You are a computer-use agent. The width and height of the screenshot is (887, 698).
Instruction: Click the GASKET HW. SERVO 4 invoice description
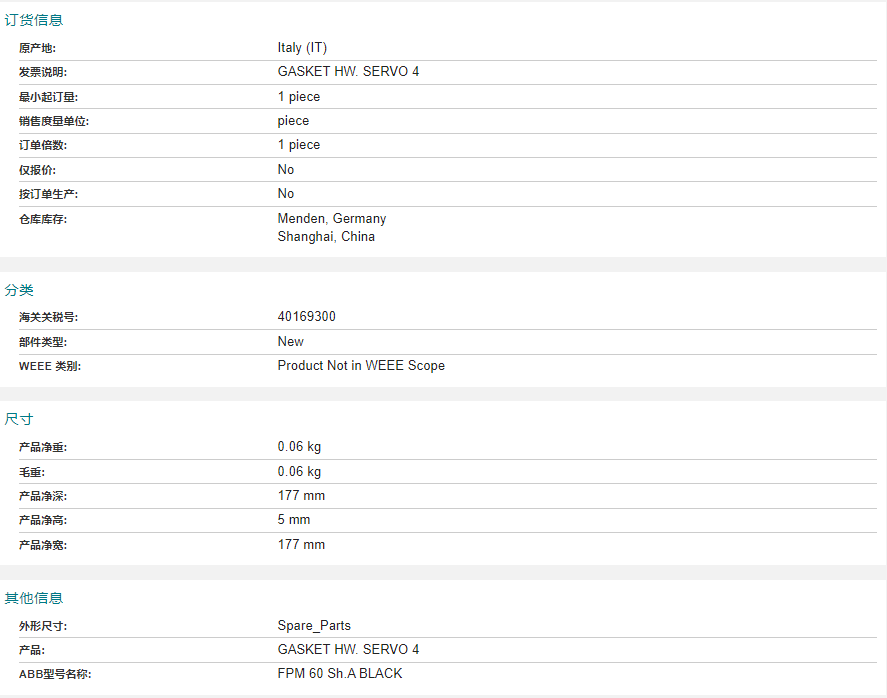click(348, 71)
